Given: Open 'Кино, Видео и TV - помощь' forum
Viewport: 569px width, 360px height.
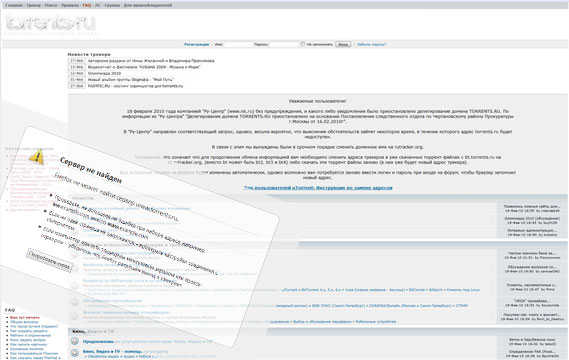Looking at the screenshot, I should point(112,351).
